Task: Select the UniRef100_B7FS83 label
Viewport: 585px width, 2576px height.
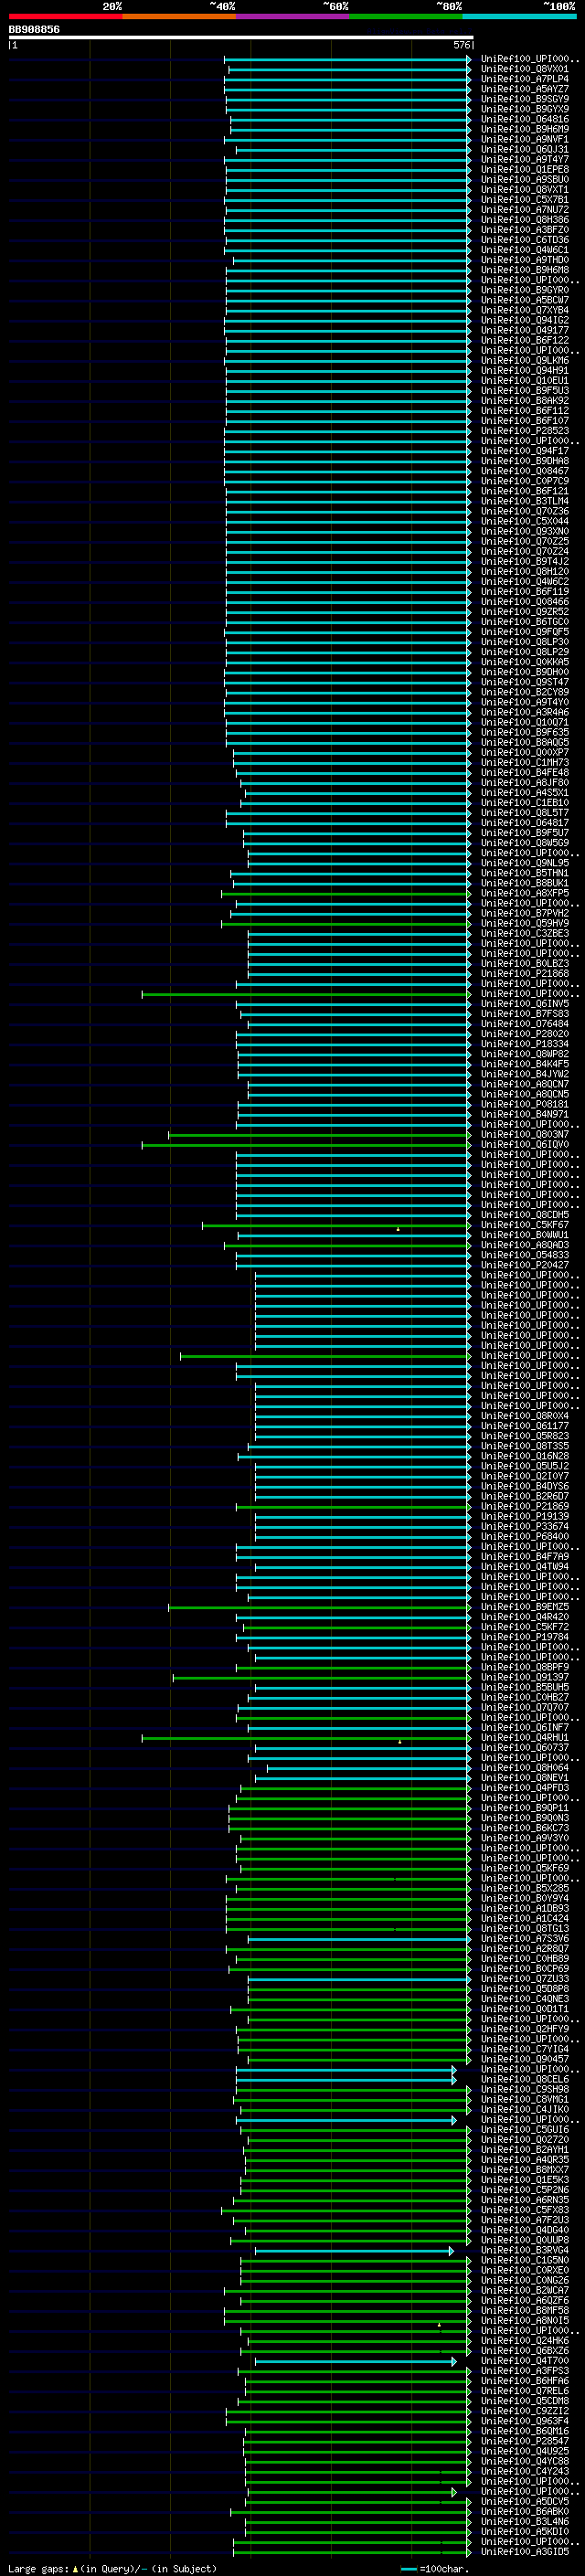Action: (x=525, y=1014)
